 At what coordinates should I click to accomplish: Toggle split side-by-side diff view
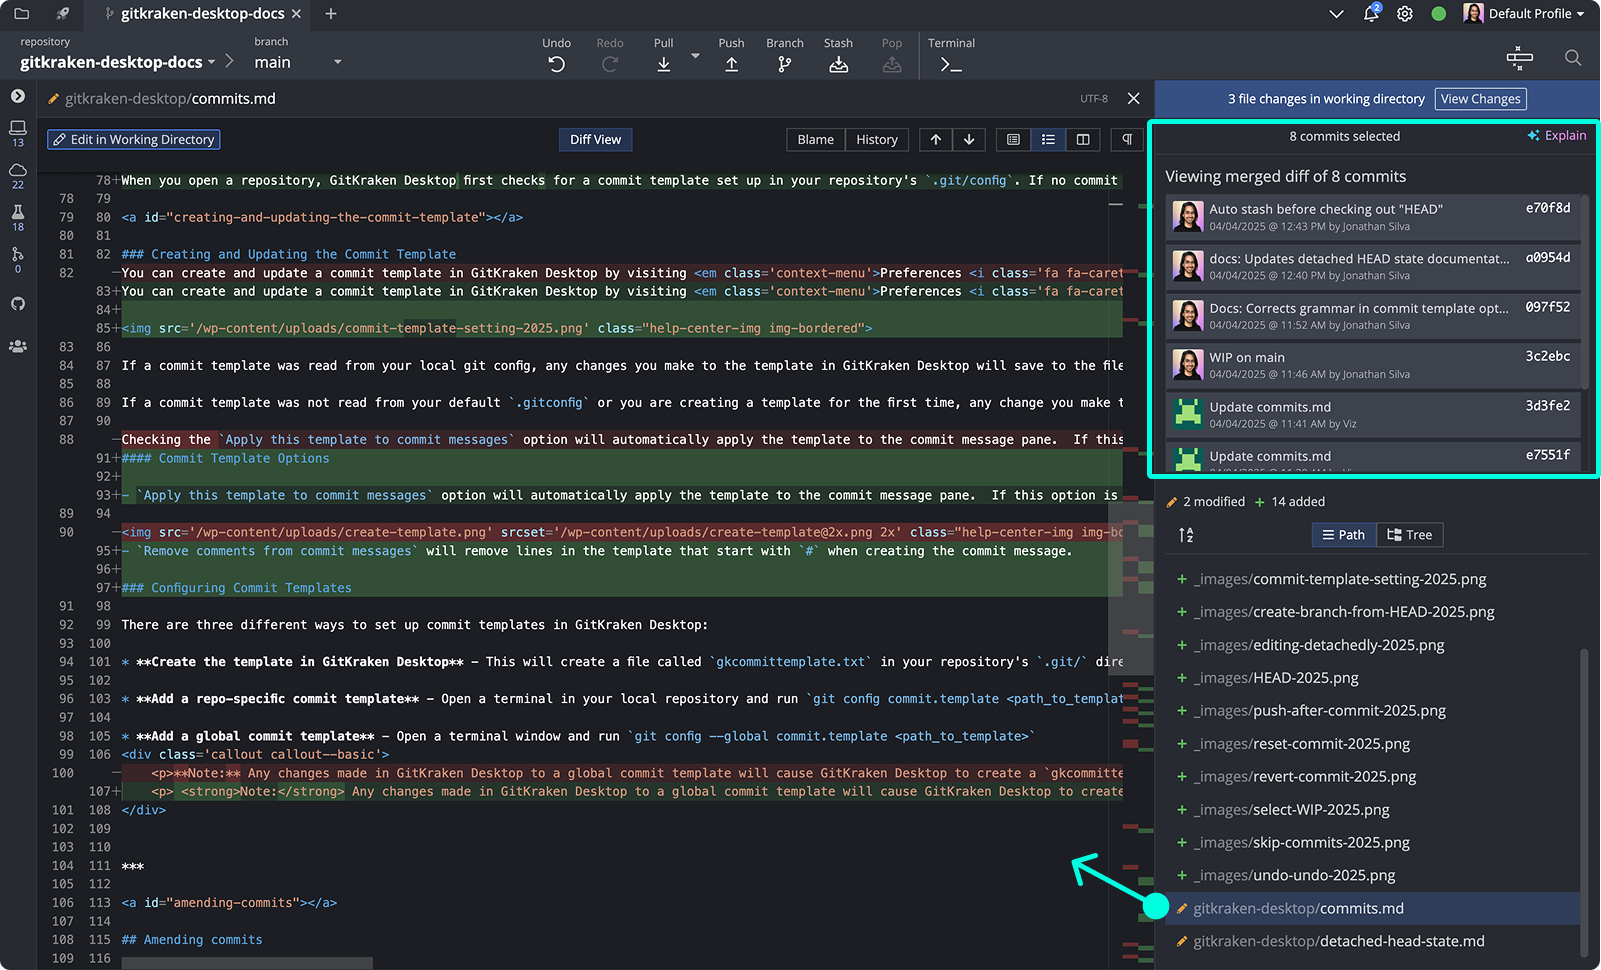point(1082,140)
